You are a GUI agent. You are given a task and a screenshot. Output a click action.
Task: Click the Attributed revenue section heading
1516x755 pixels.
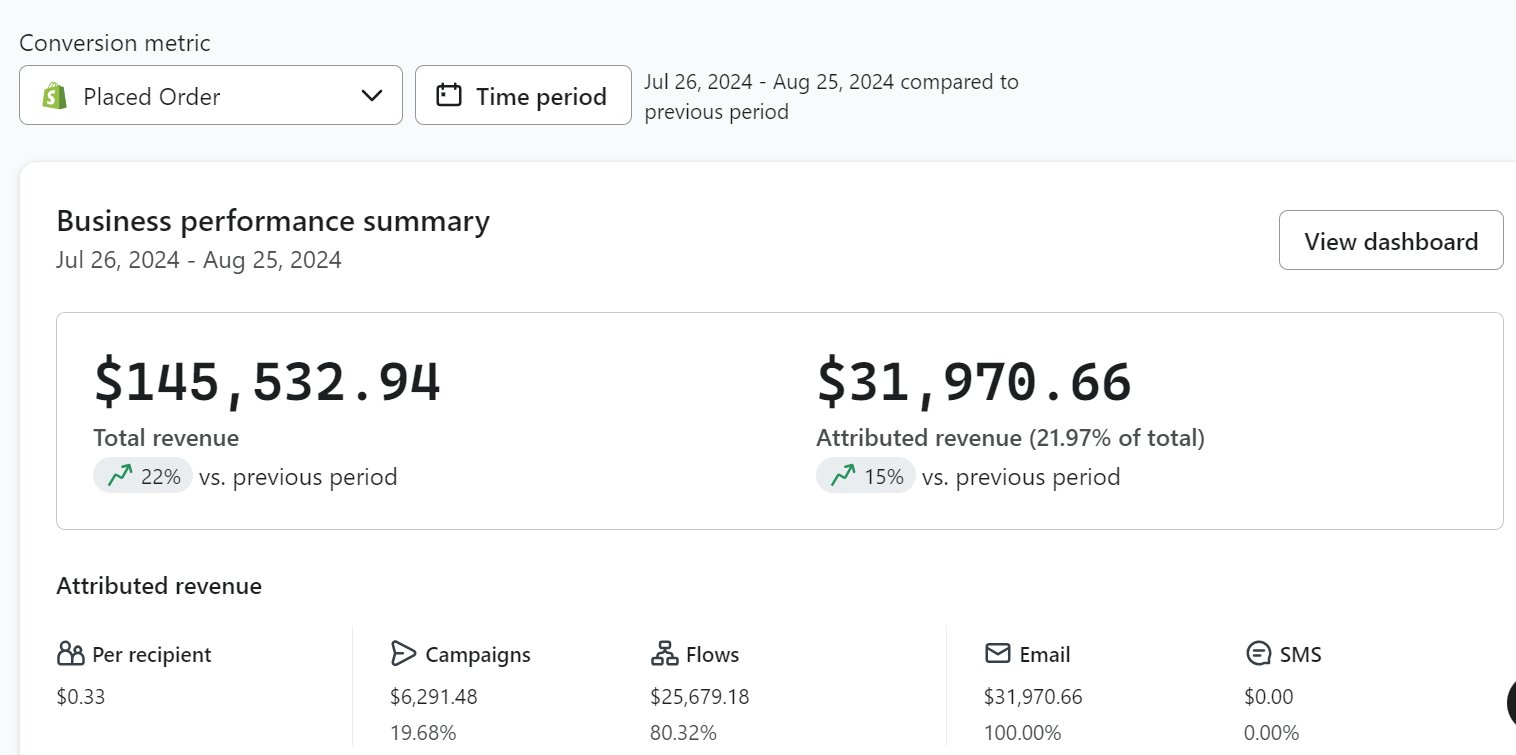click(159, 586)
